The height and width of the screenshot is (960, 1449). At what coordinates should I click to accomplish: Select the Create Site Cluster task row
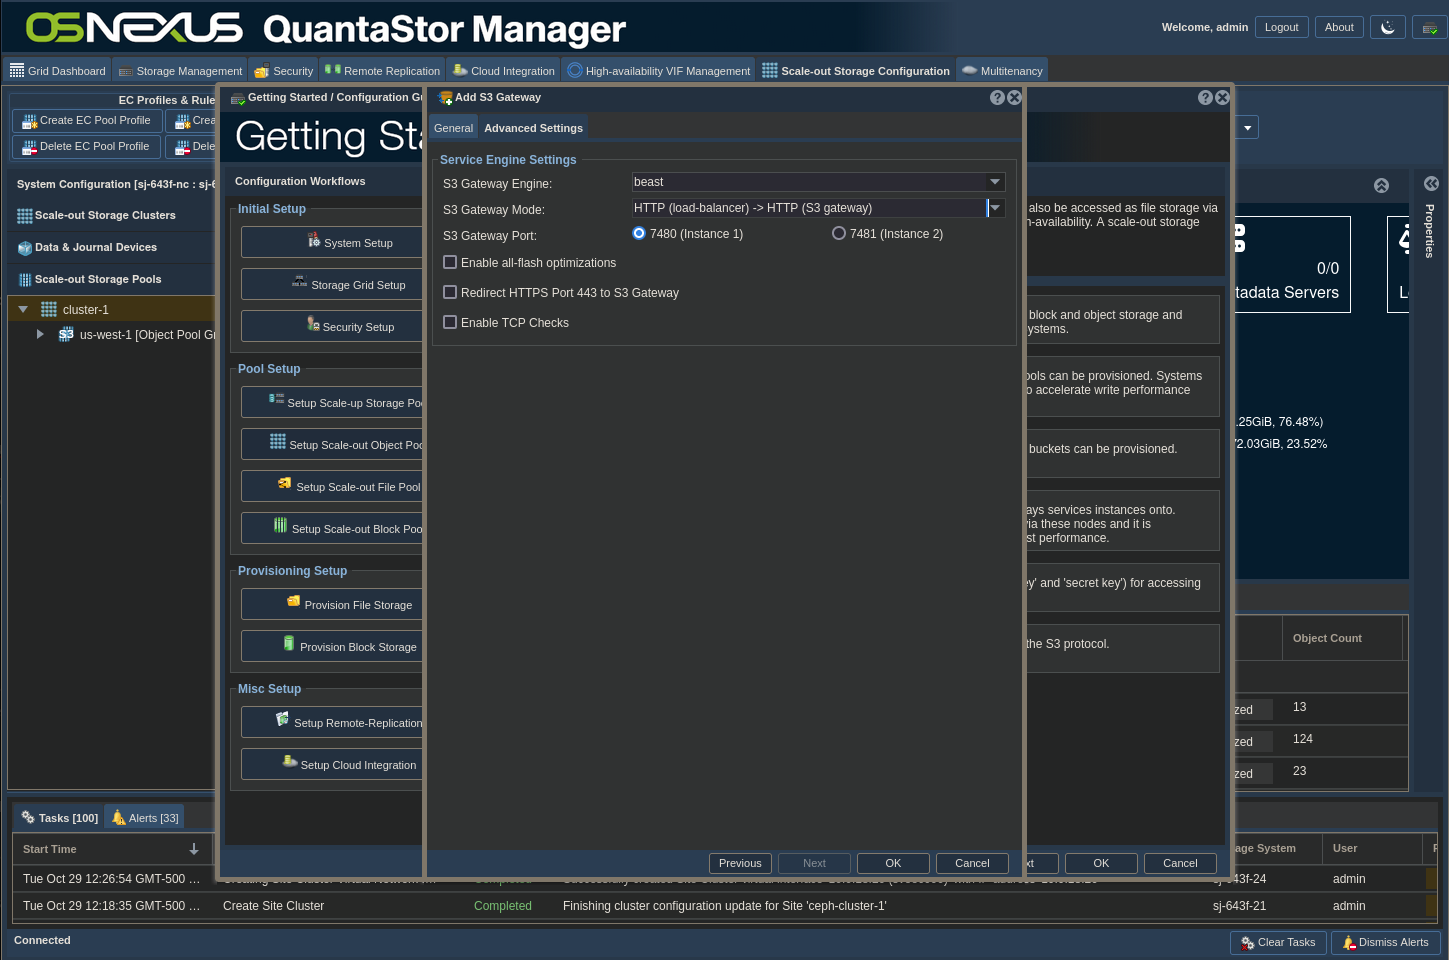coord(273,906)
